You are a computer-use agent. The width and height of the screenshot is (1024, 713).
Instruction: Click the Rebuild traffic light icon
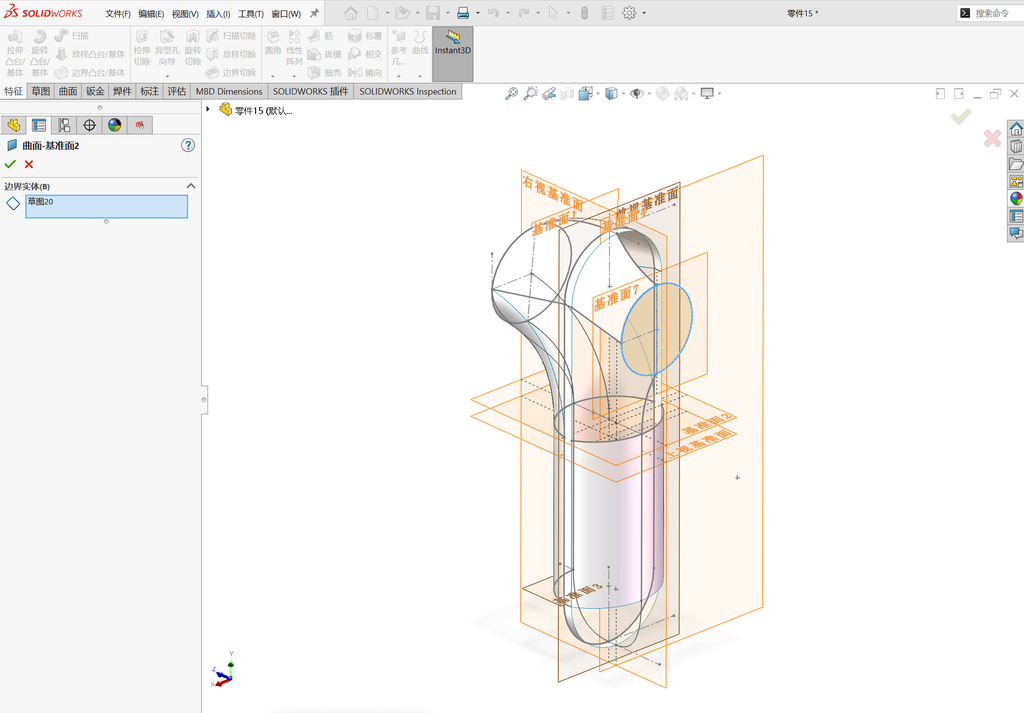pos(584,13)
